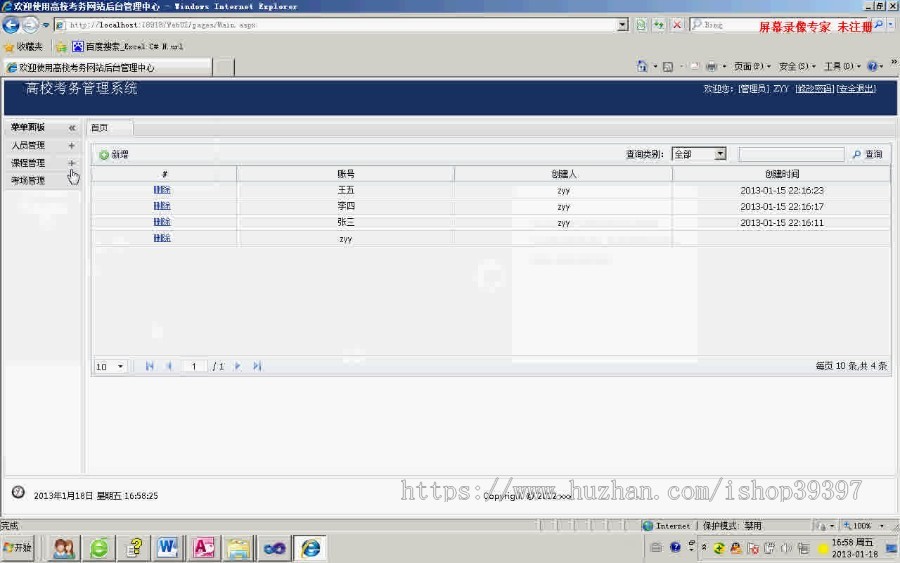Click 删除 link for 张三 row
This screenshot has height=563, width=900.
[x=162, y=222]
